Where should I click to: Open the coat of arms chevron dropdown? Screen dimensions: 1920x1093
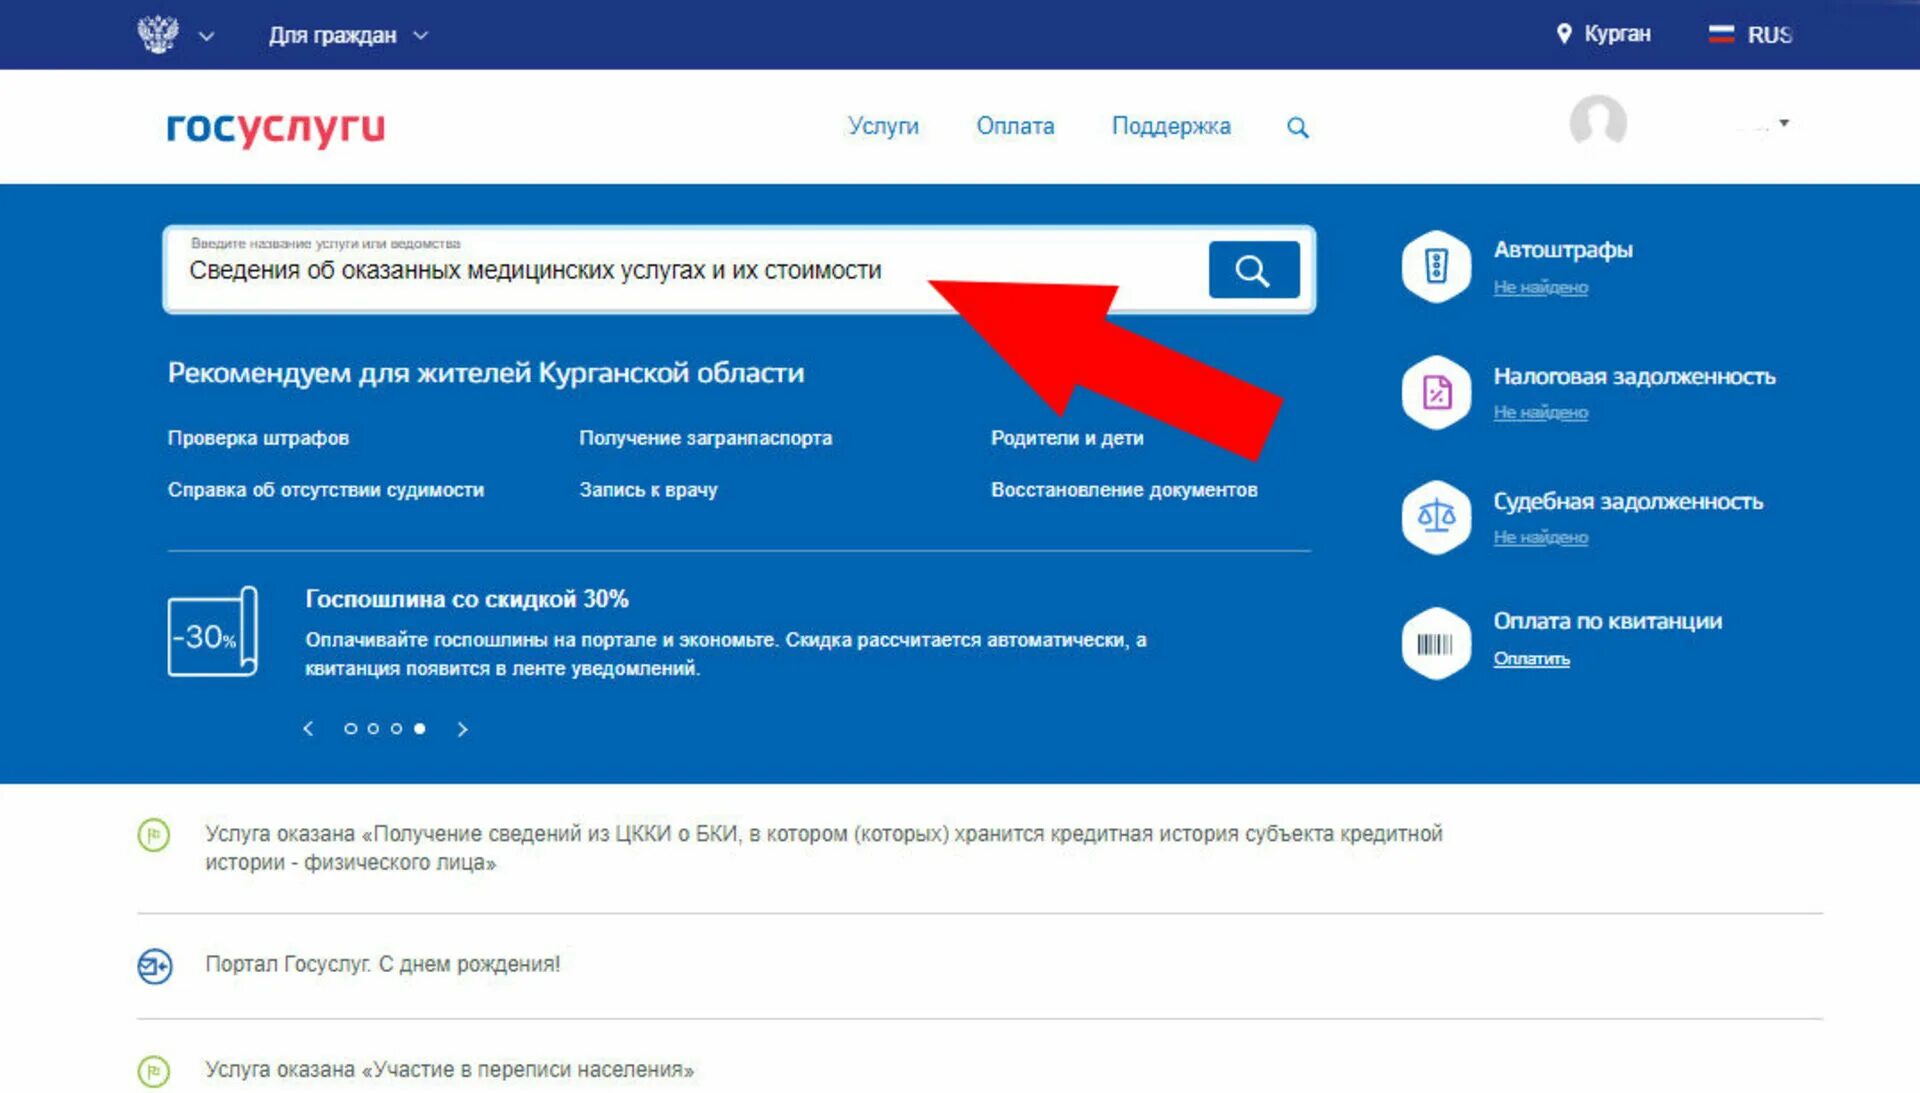(x=207, y=37)
